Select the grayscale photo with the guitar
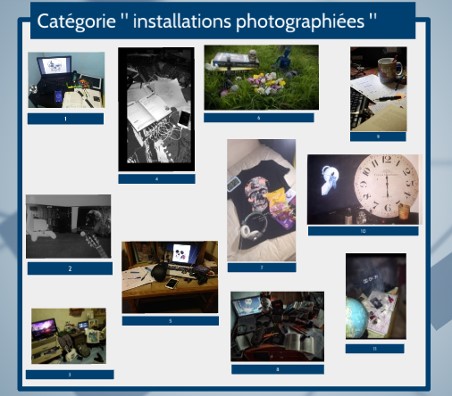This screenshot has width=452, height=396. click(x=69, y=226)
